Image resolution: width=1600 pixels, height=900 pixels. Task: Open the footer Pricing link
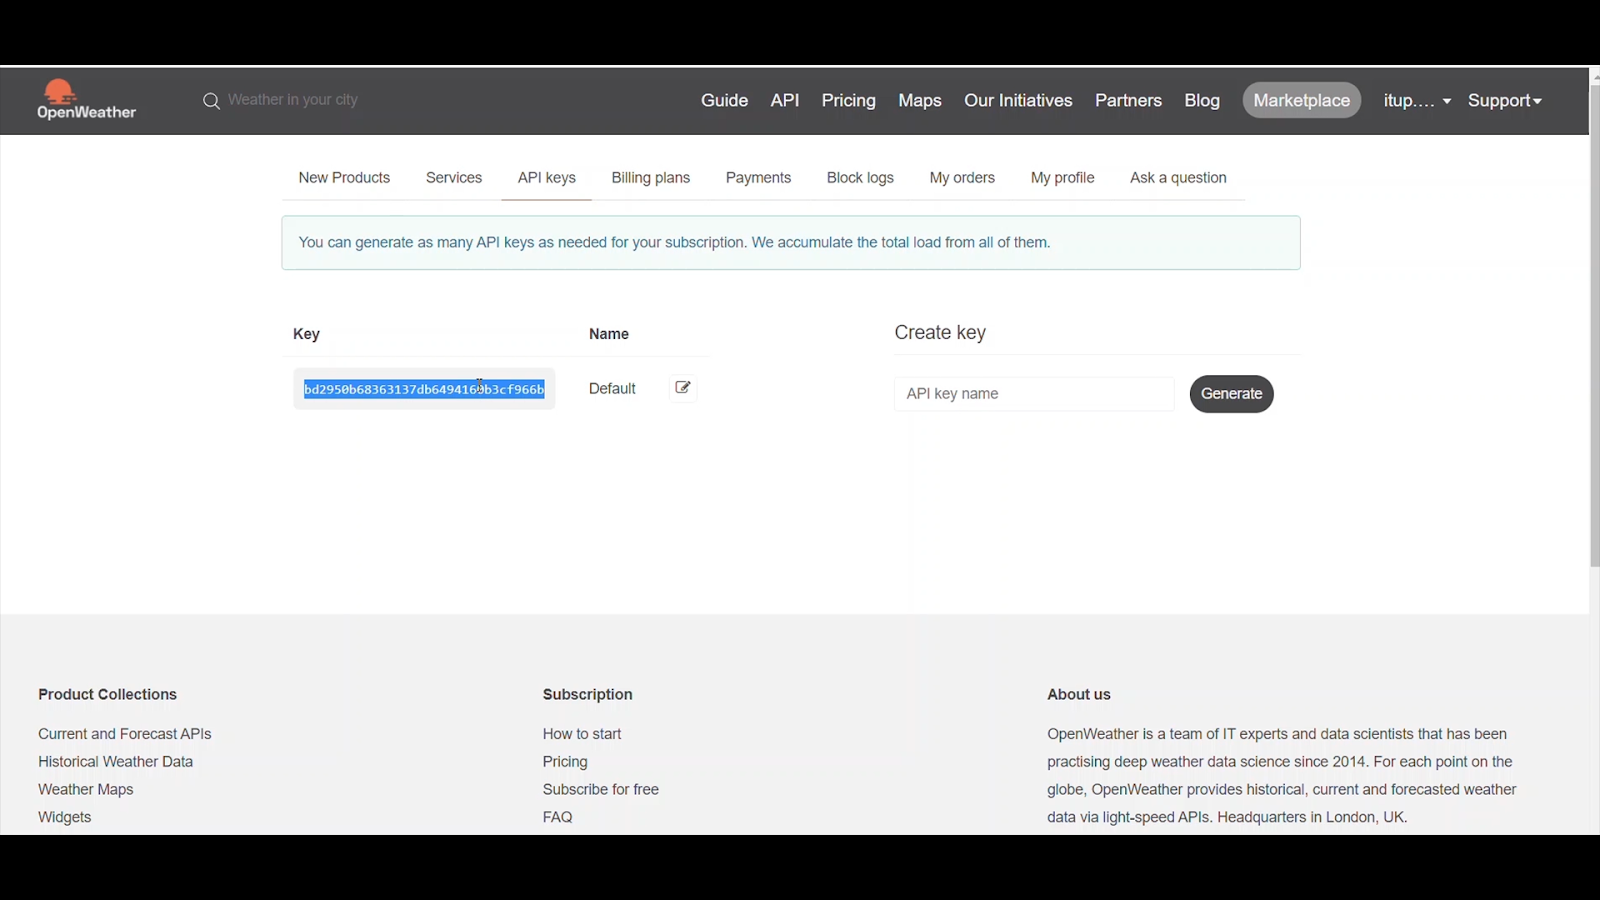[565, 762]
